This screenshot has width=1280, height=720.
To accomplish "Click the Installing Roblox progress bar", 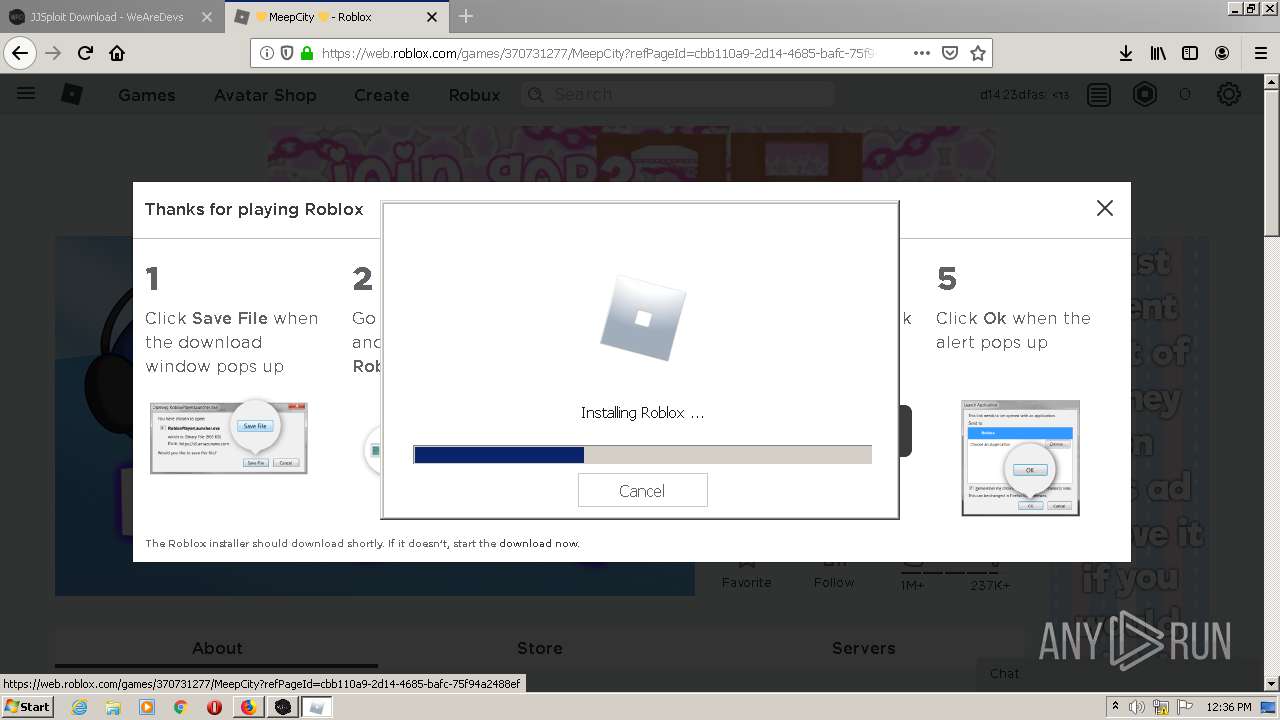I will coord(642,455).
